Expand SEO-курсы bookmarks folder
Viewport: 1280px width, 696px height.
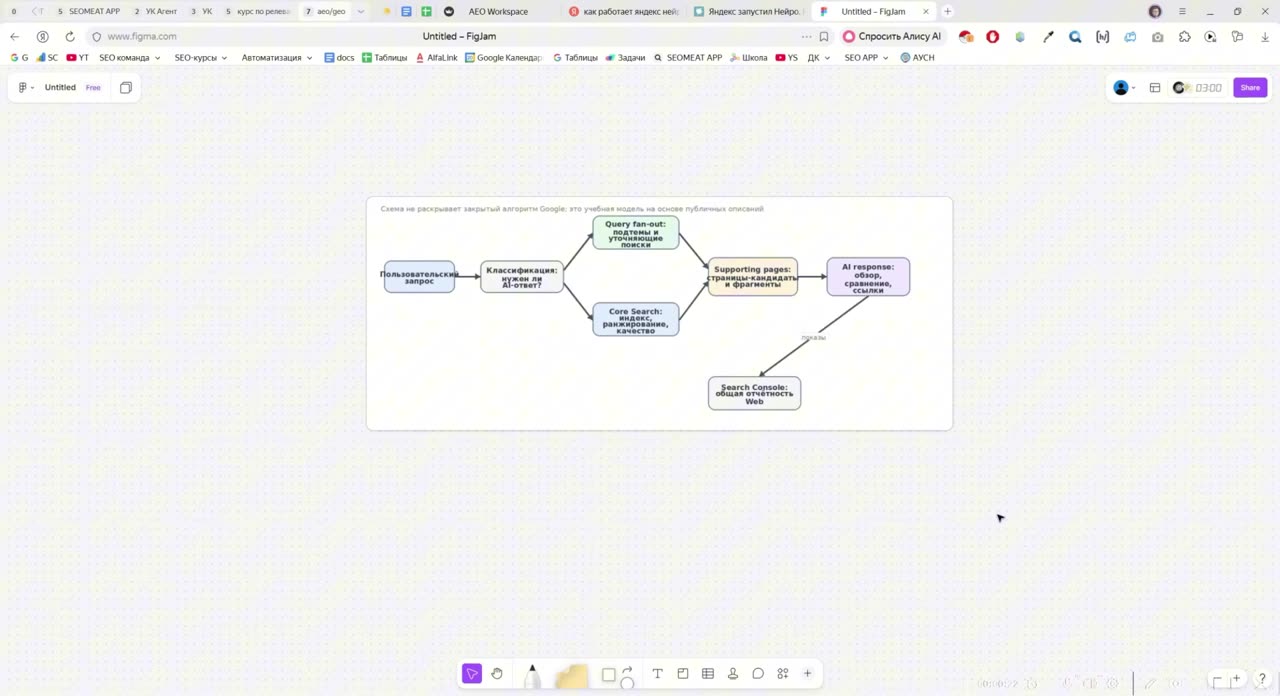pos(200,58)
